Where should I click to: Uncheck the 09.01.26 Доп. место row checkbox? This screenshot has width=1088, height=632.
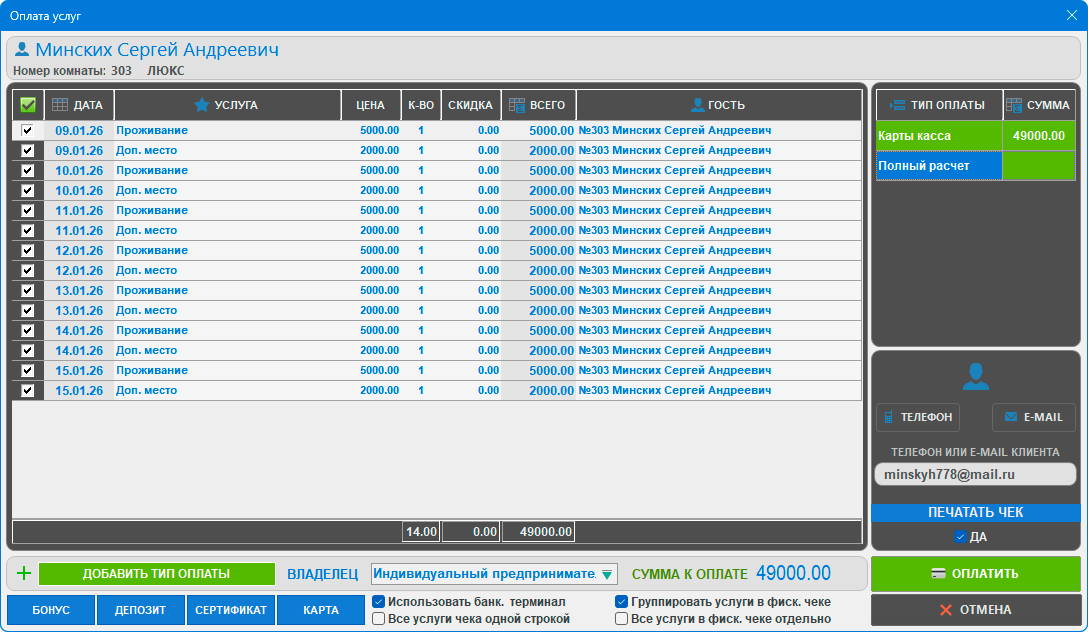(x=28, y=151)
